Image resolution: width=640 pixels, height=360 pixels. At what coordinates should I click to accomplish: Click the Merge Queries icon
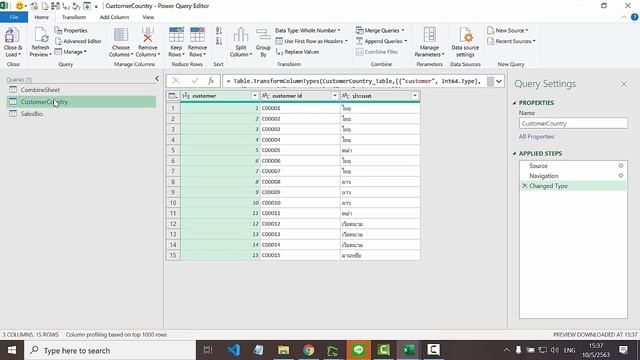(360, 31)
